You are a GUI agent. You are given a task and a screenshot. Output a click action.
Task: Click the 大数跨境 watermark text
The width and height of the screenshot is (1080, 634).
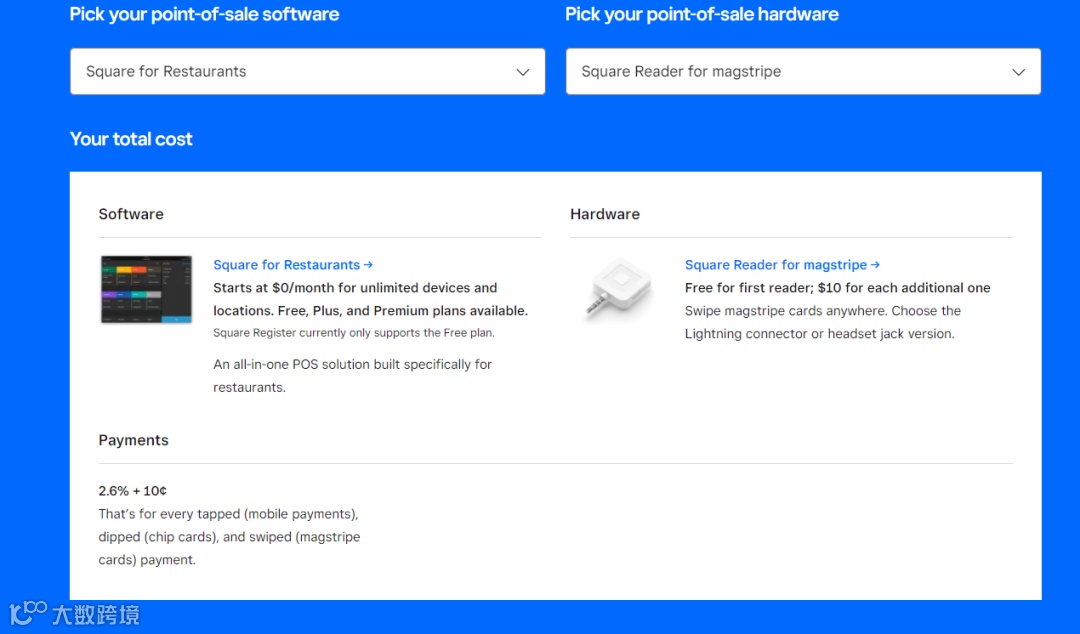(96, 614)
